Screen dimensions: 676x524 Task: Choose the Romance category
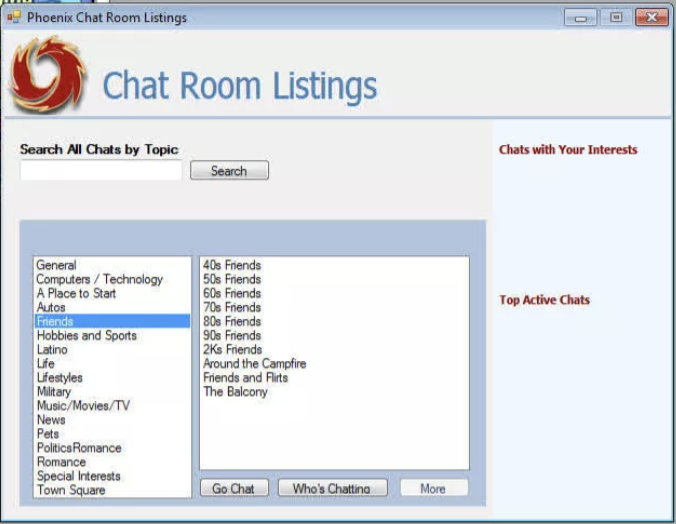[112, 462]
